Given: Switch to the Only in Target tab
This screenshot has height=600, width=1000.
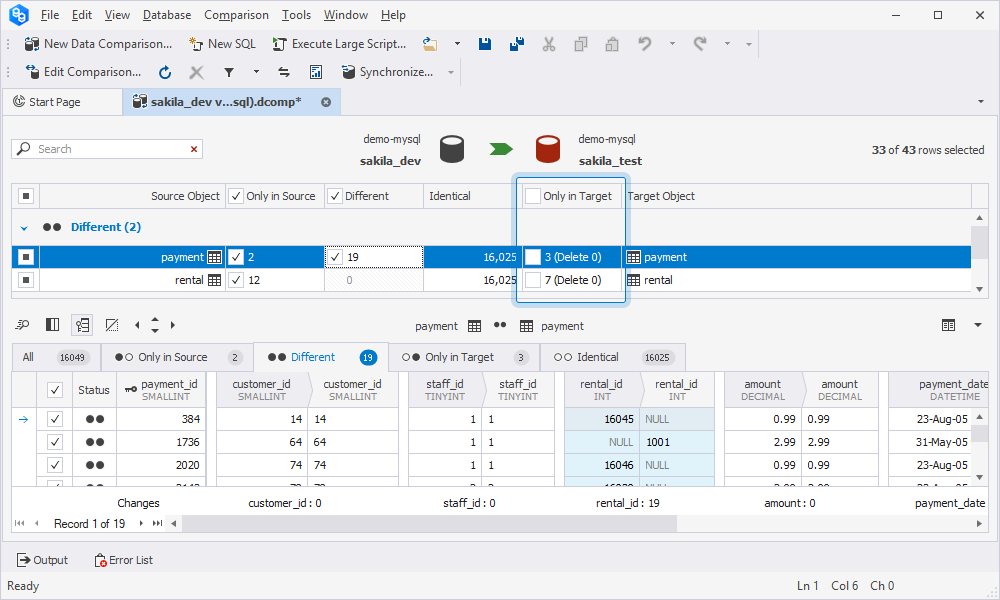Looking at the screenshot, I should point(459,357).
